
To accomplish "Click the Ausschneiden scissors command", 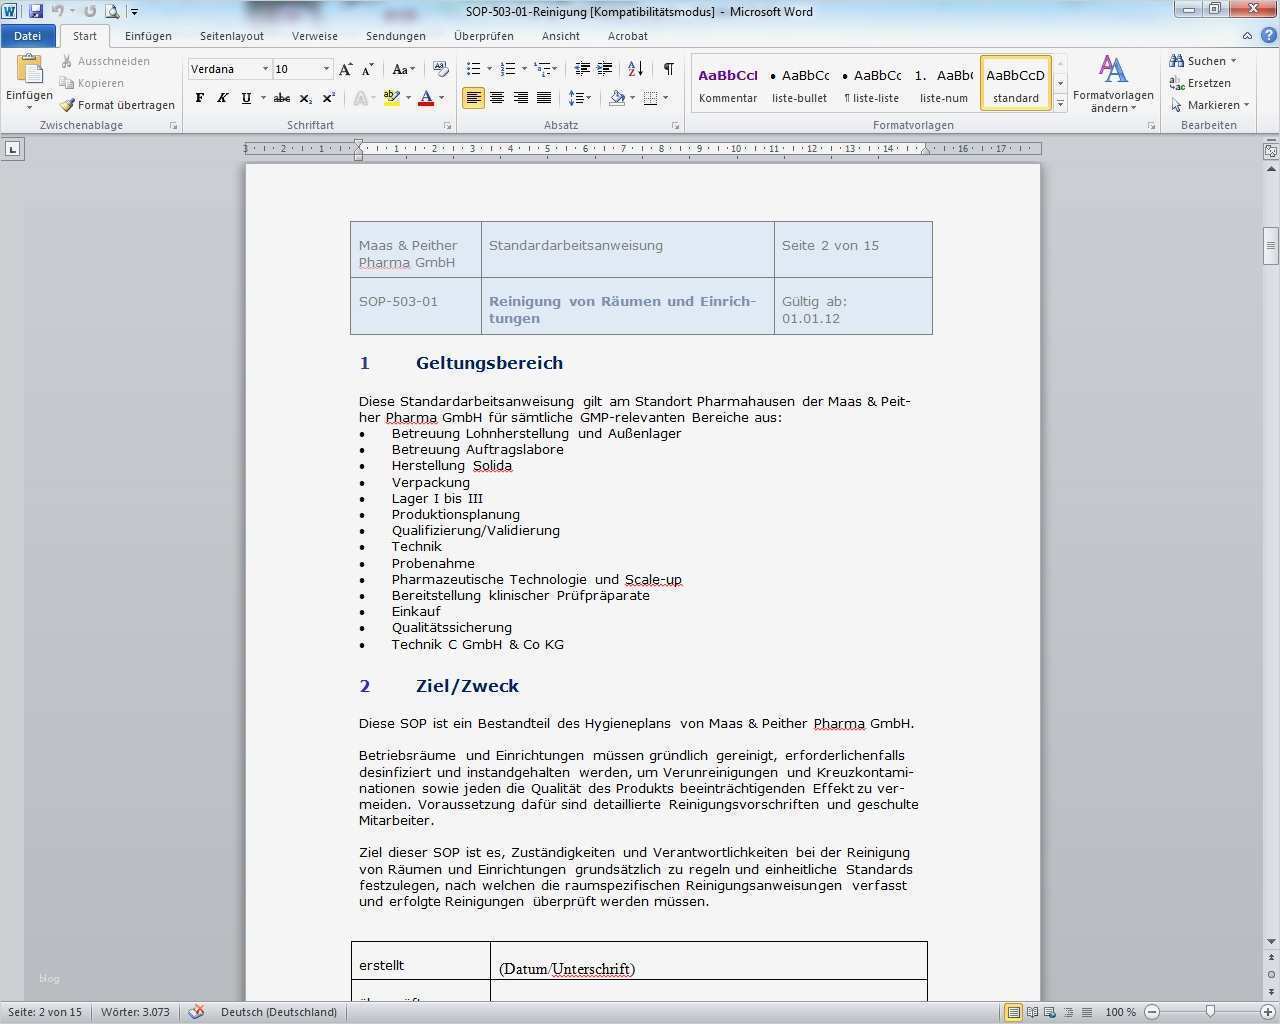I will point(105,61).
